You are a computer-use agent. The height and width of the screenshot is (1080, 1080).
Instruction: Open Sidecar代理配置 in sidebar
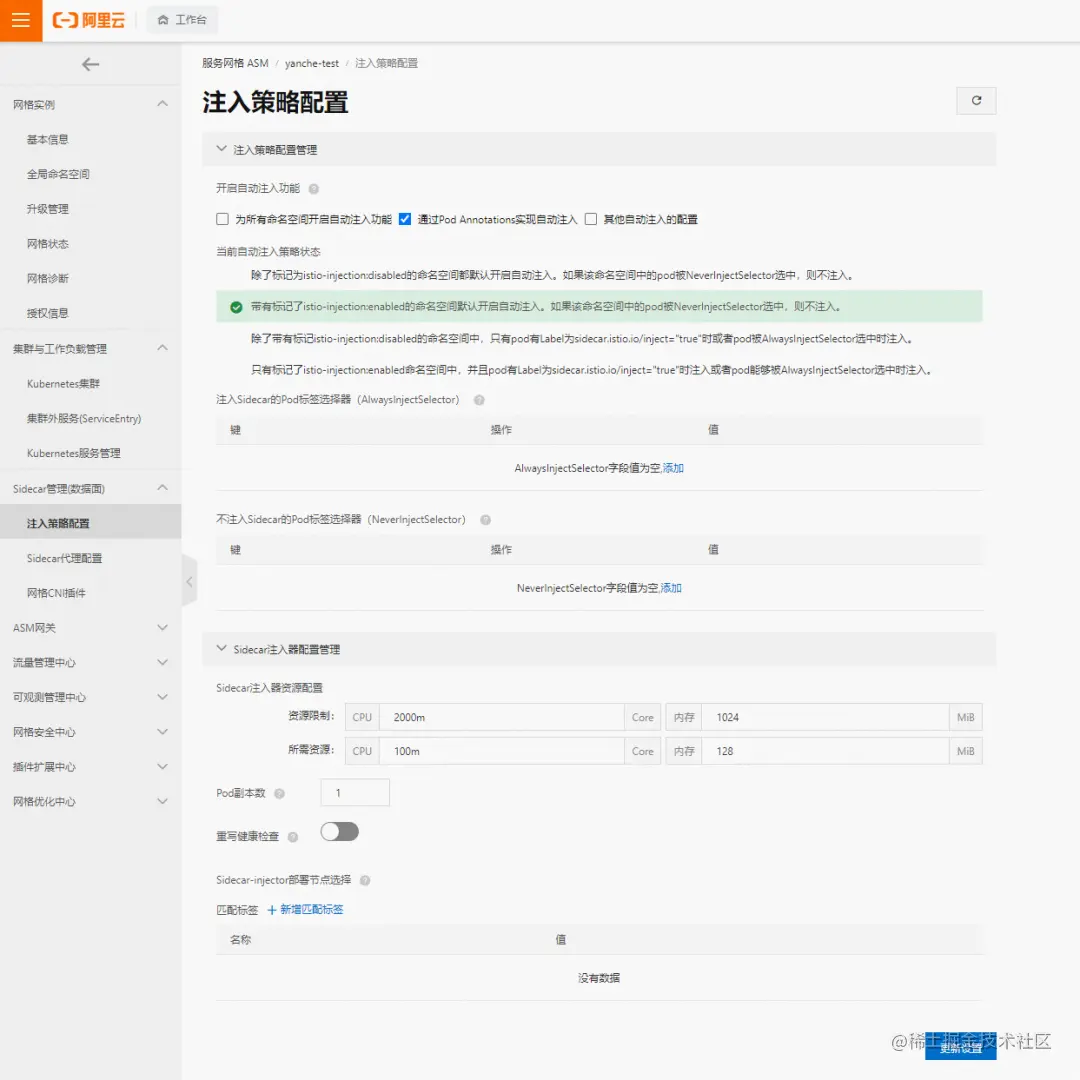[64, 559]
